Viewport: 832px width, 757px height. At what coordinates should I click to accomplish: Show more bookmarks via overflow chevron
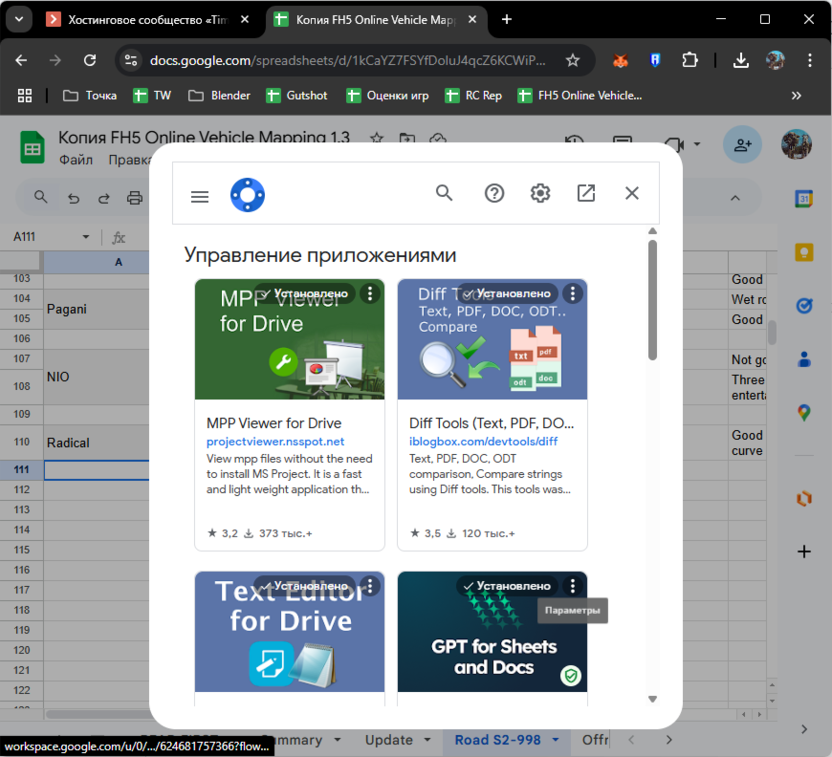[796, 96]
